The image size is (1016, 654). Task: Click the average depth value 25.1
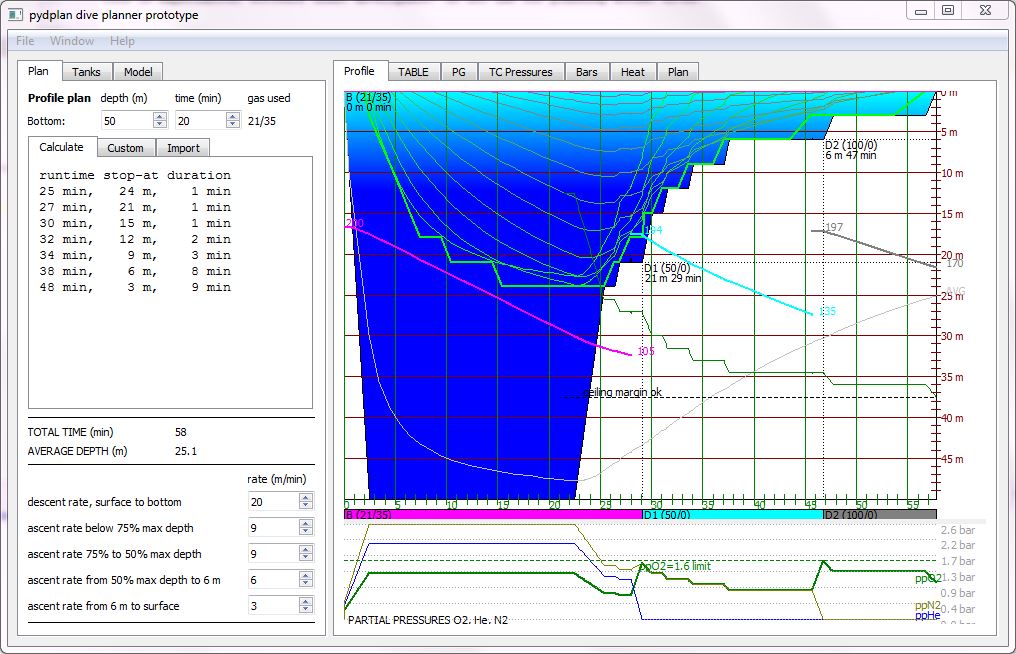pos(186,451)
